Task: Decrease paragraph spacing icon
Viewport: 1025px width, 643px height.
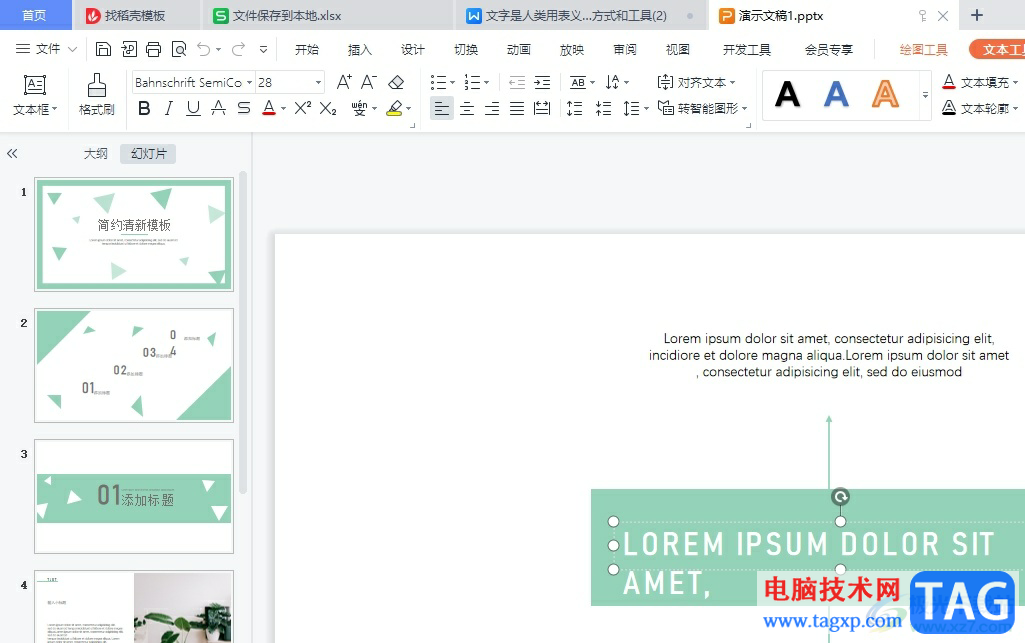Action: coord(603,108)
